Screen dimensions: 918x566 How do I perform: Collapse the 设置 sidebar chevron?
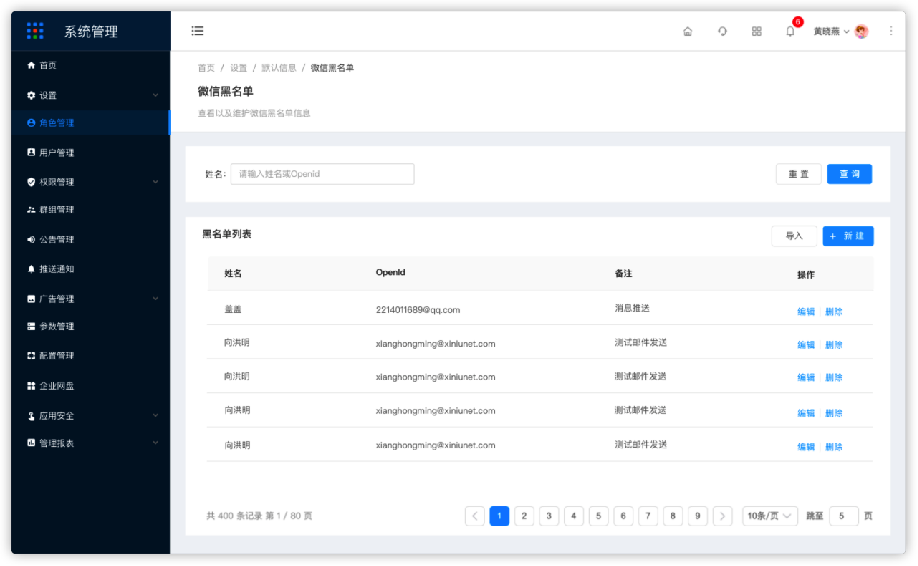pos(155,95)
